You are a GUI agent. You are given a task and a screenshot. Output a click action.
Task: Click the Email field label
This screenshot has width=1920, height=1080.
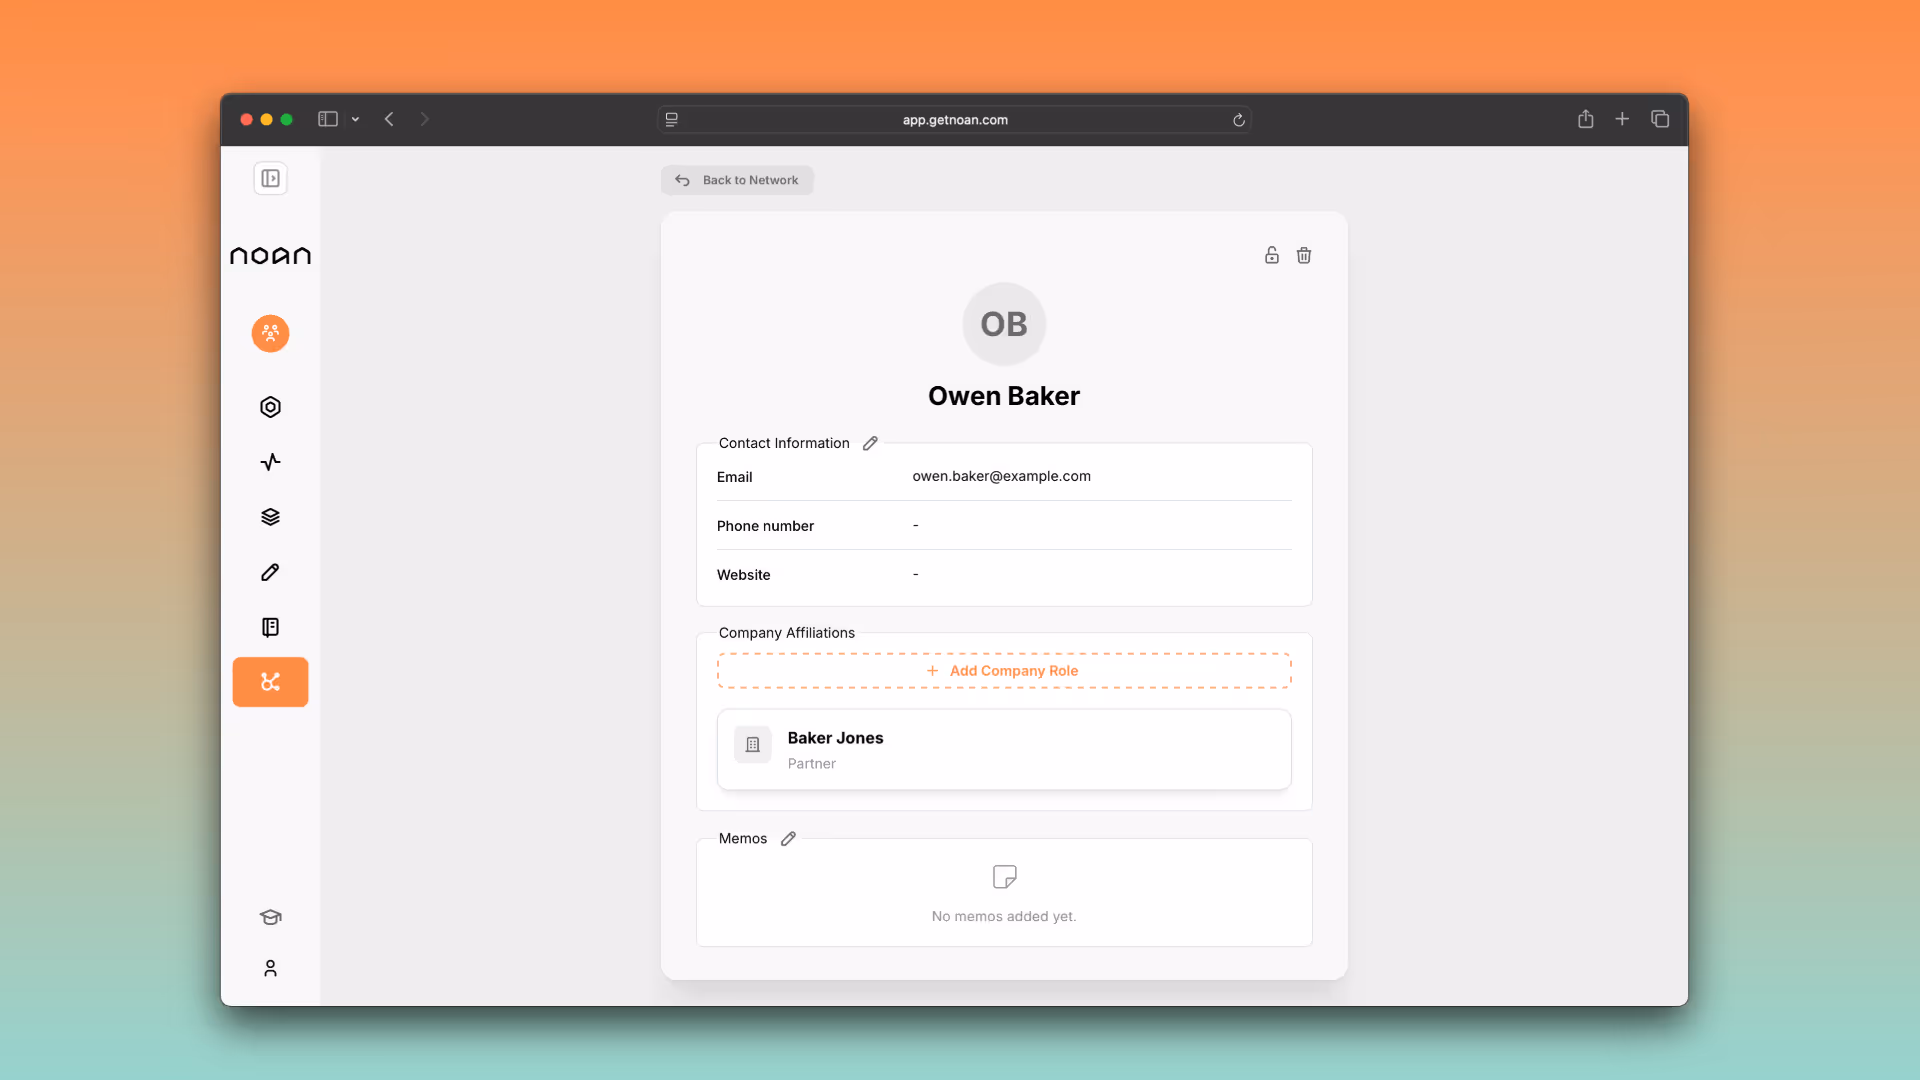point(734,477)
